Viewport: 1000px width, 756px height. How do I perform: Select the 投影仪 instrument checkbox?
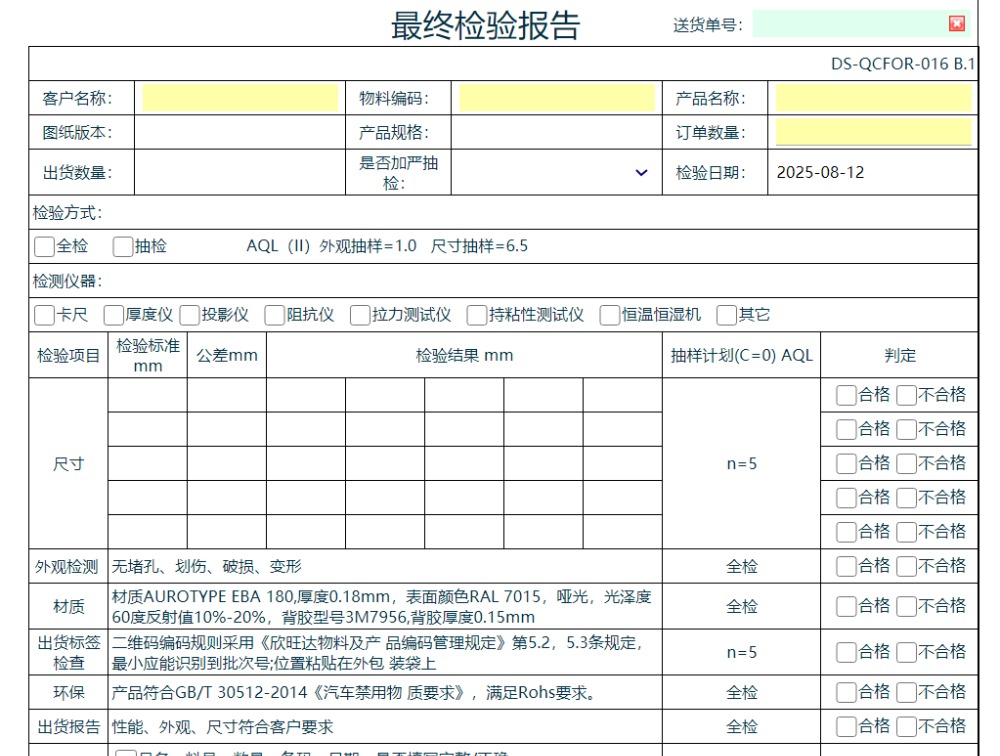pos(190,315)
